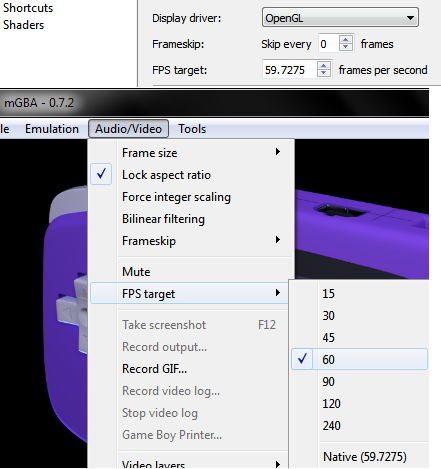The width and height of the screenshot is (441, 469).
Task: Select 120 as FPS target
Action: [359, 404]
